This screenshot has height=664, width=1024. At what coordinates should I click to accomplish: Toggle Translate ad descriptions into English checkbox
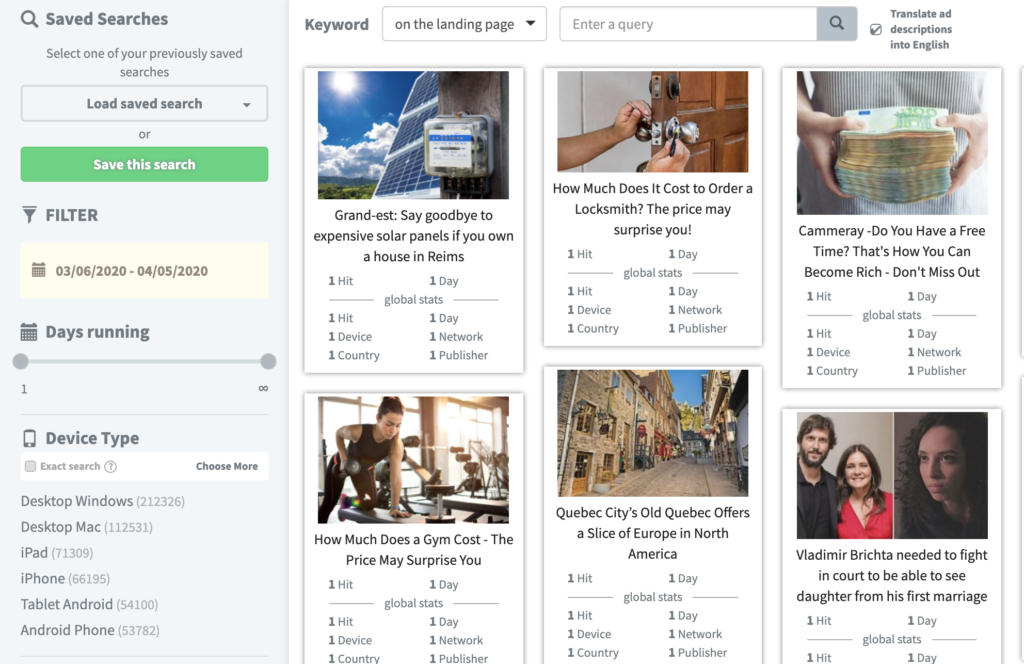point(876,30)
